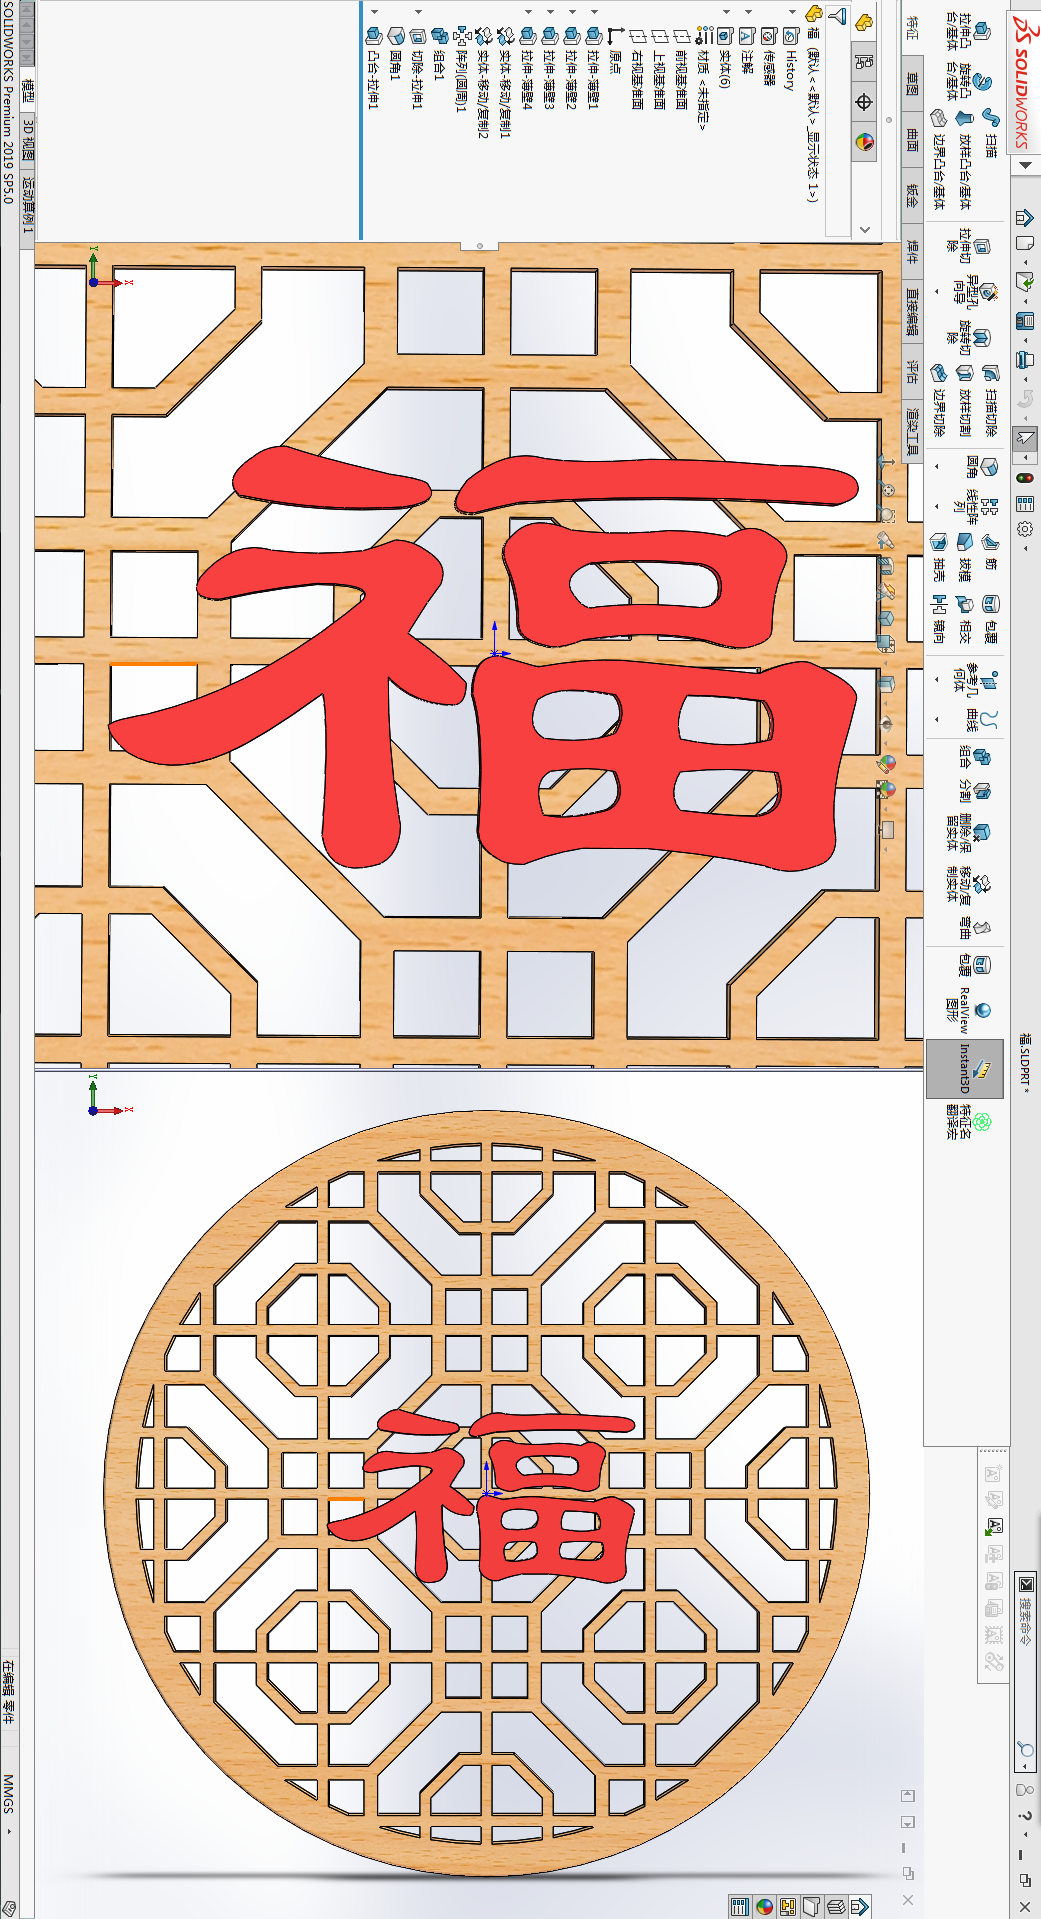
Task: Select the 放样切割 lofted cut tool
Action: pyautogui.click(x=964, y=400)
